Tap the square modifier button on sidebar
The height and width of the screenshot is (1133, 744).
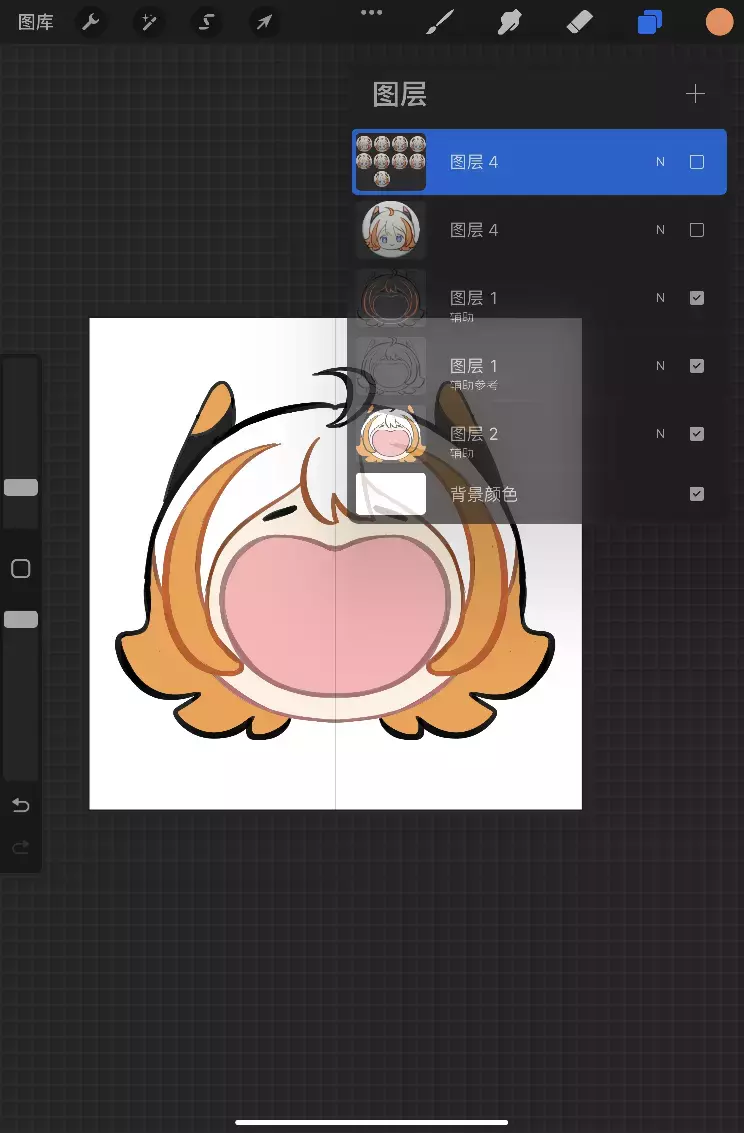(21, 569)
